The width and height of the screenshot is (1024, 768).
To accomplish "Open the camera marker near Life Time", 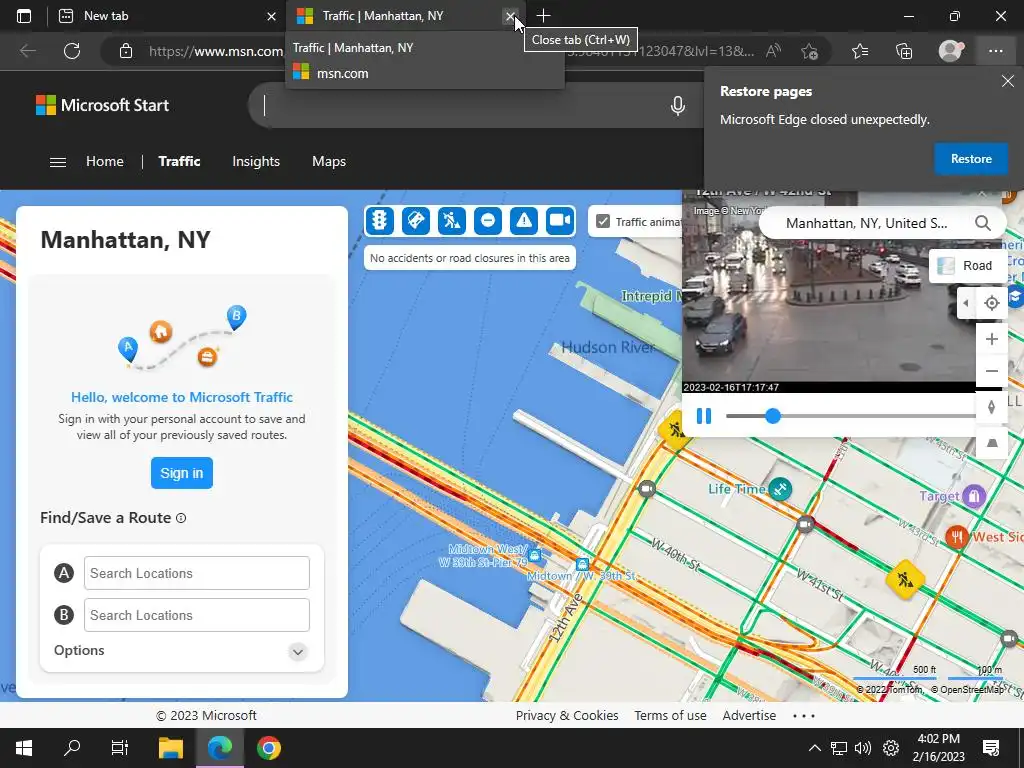I will (x=805, y=524).
